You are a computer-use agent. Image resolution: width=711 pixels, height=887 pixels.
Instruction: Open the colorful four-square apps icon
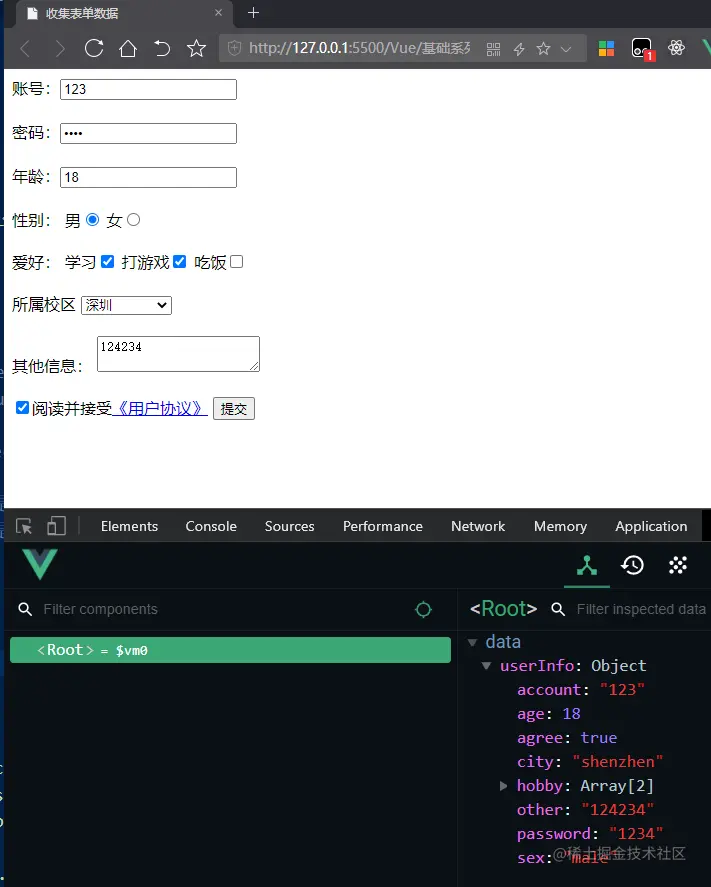tap(606, 49)
